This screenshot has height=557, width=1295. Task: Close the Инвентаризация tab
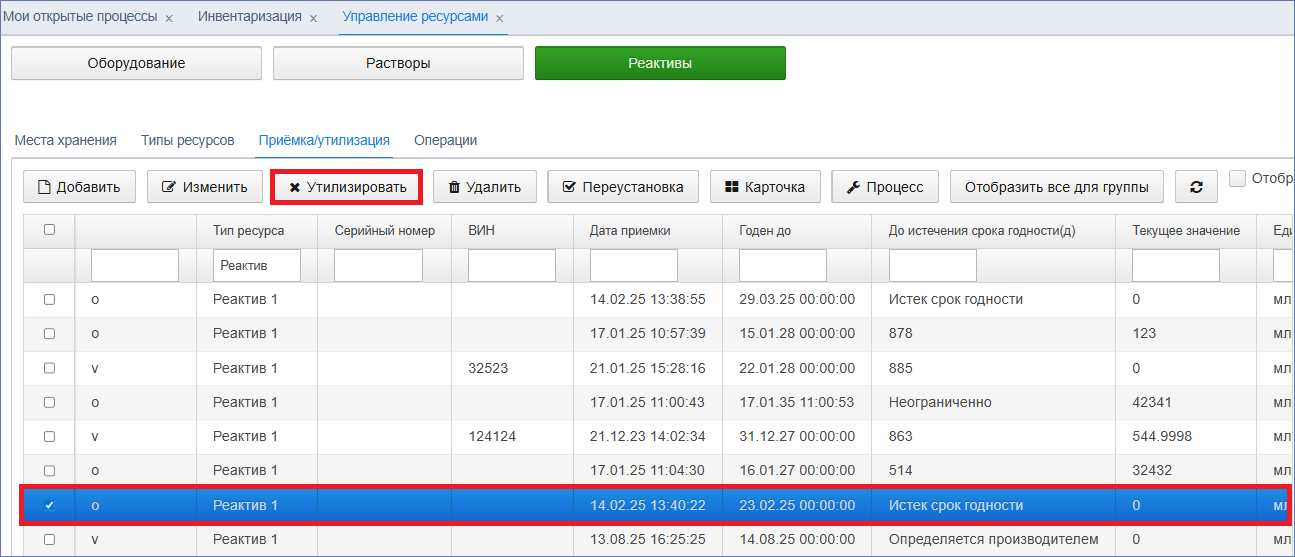(x=313, y=19)
